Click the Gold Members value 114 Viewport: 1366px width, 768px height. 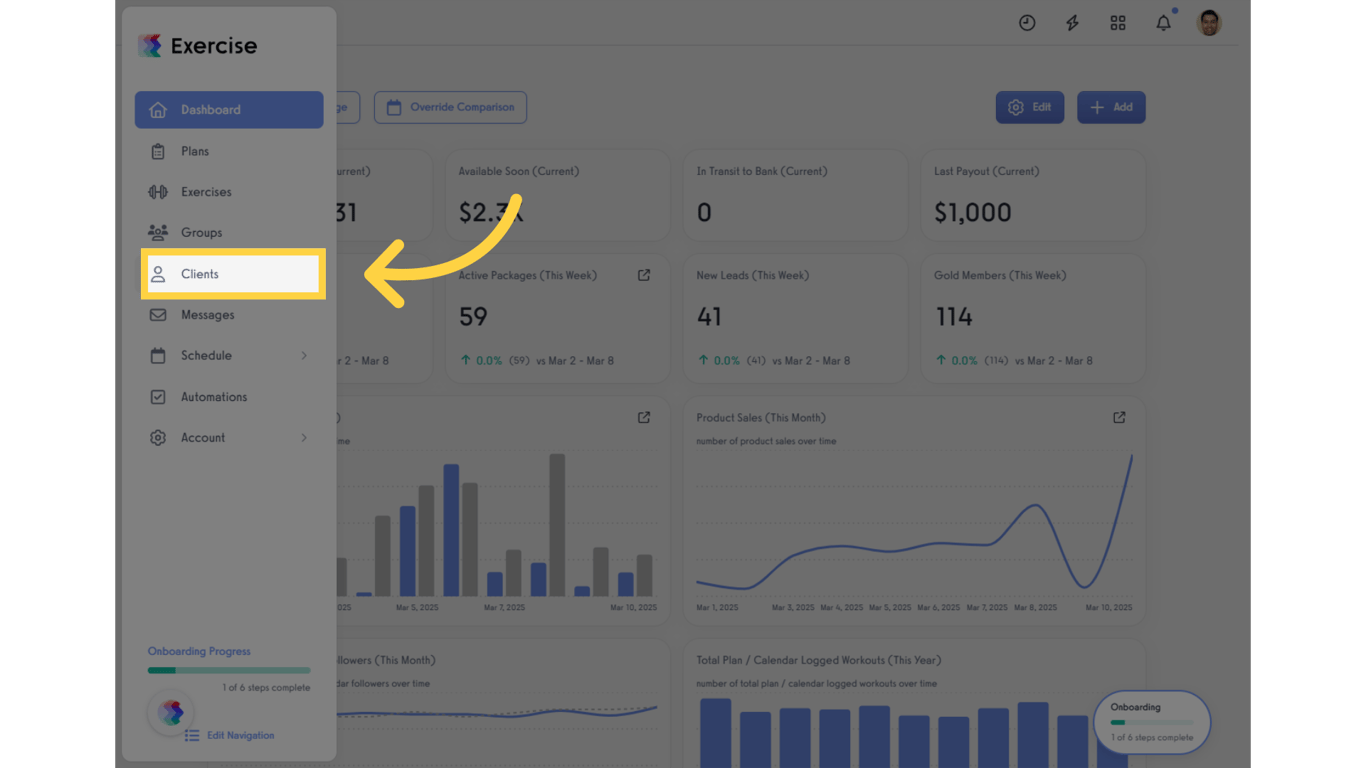[953, 317]
